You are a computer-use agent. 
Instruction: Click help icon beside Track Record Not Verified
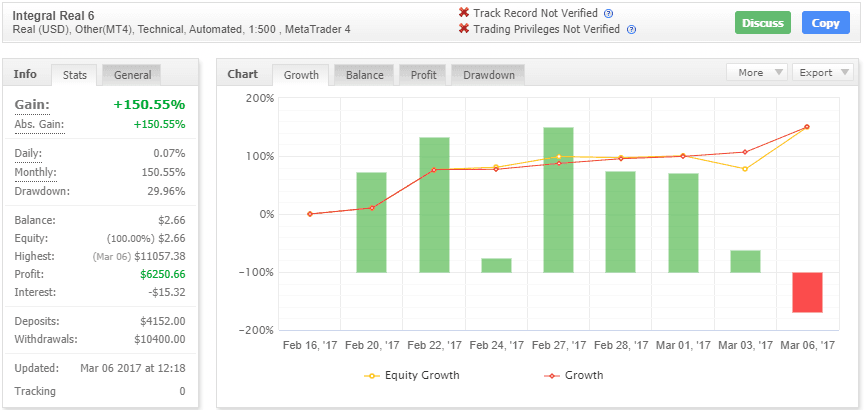pyautogui.click(x=609, y=14)
